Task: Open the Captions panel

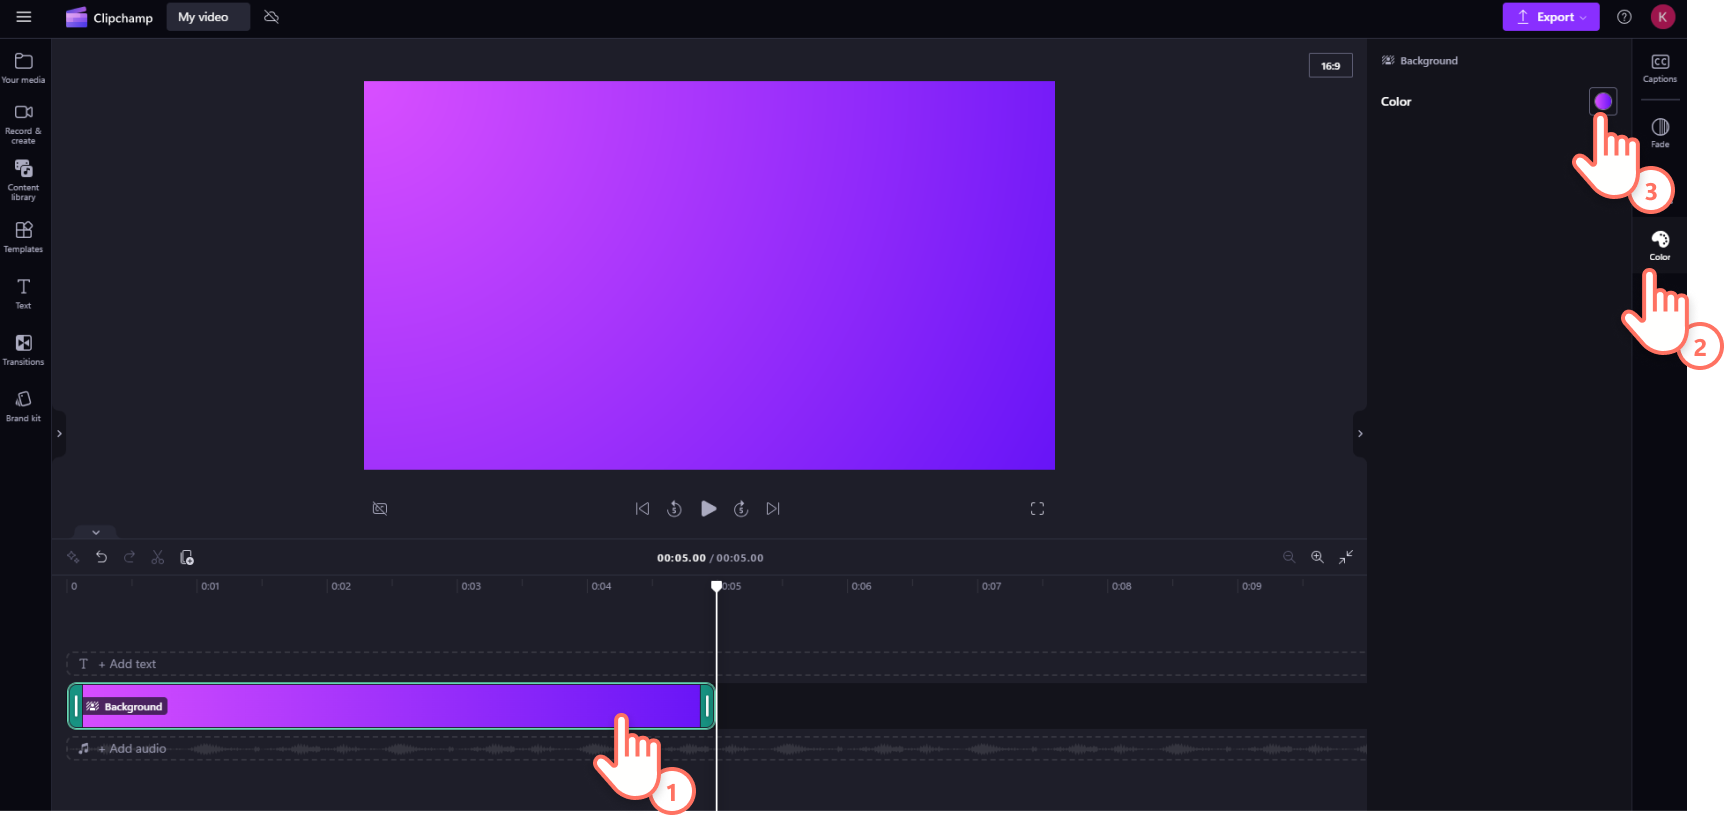Action: point(1660,68)
